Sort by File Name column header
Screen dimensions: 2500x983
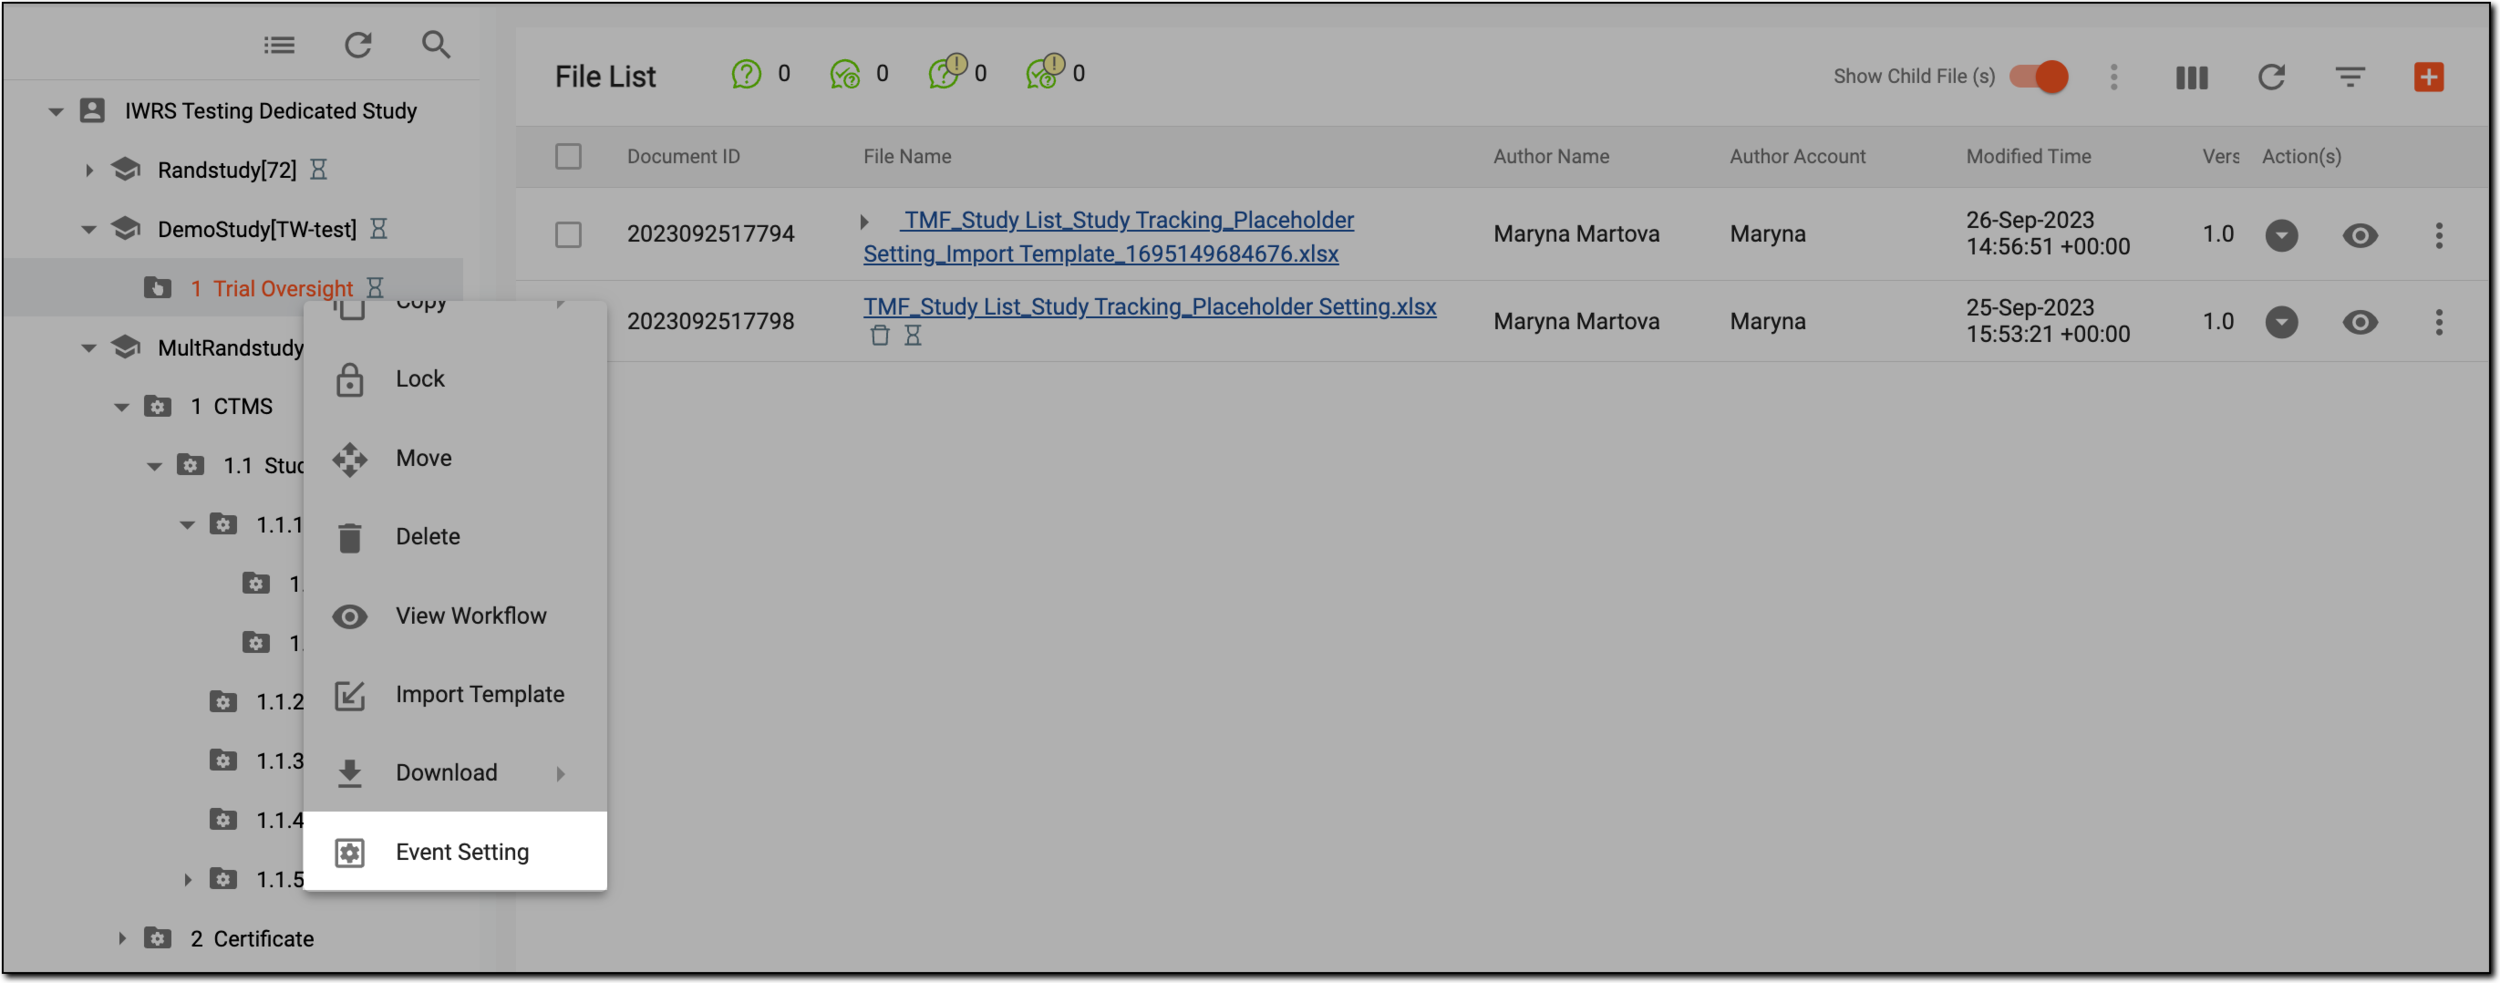pos(907,157)
